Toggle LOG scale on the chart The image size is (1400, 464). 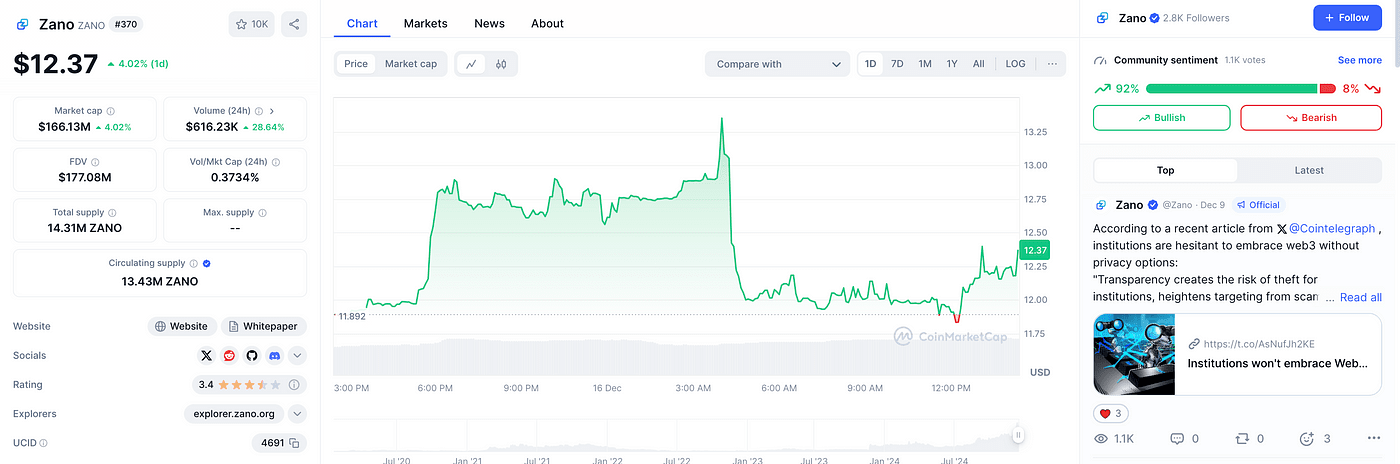[1015, 64]
